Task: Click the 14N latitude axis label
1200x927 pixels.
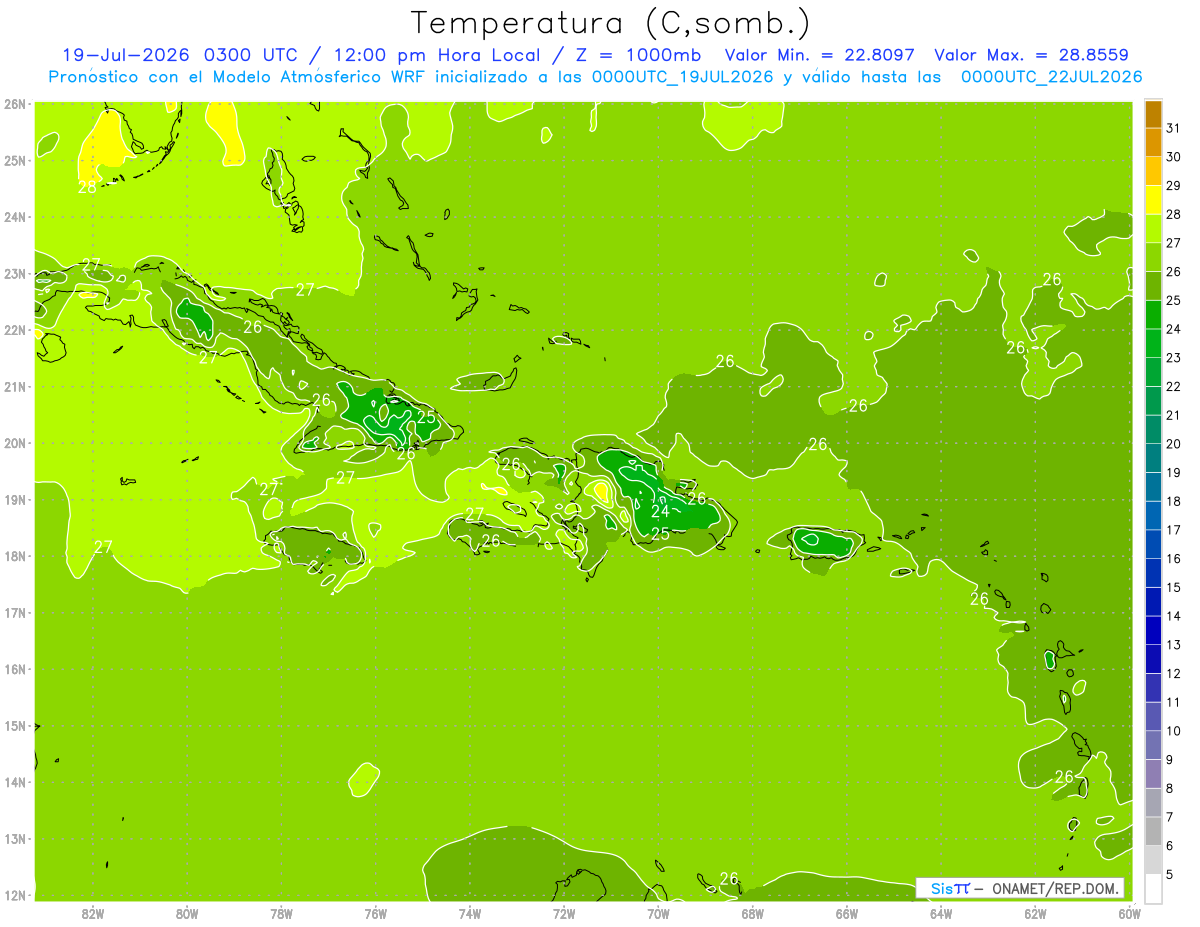Action: point(15,782)
